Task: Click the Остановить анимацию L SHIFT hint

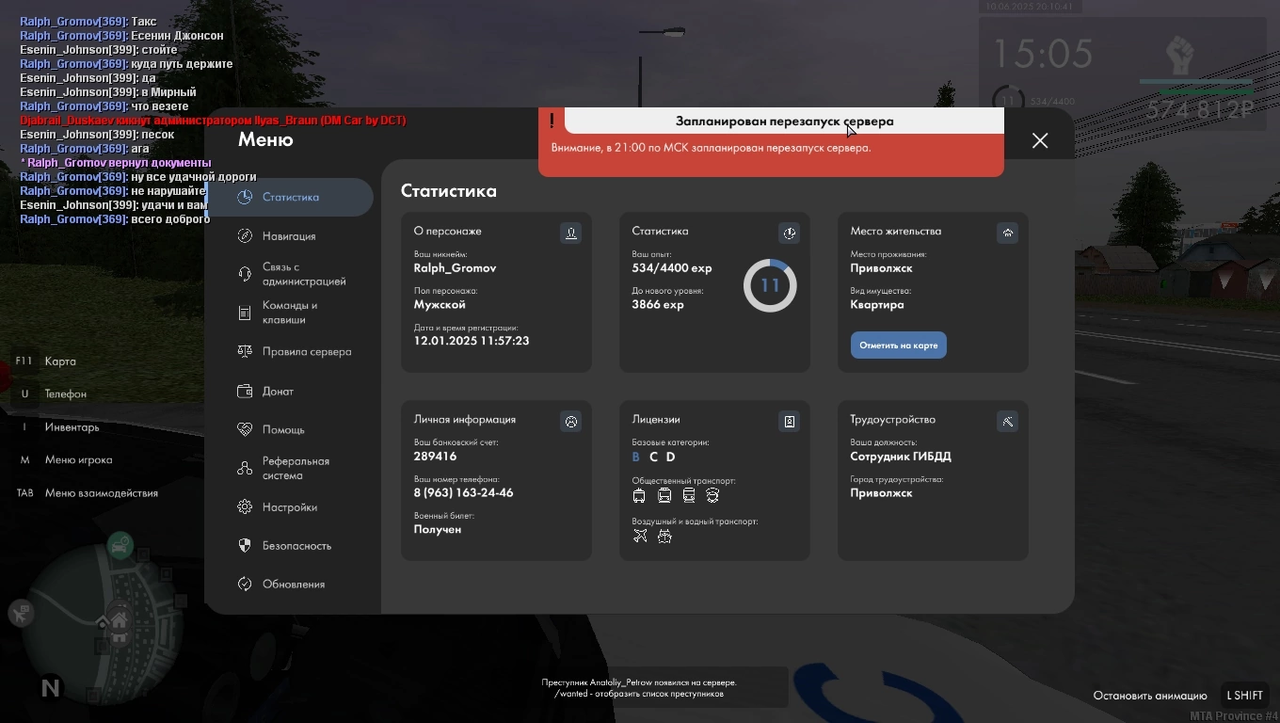Action: tap(1182, 695)
